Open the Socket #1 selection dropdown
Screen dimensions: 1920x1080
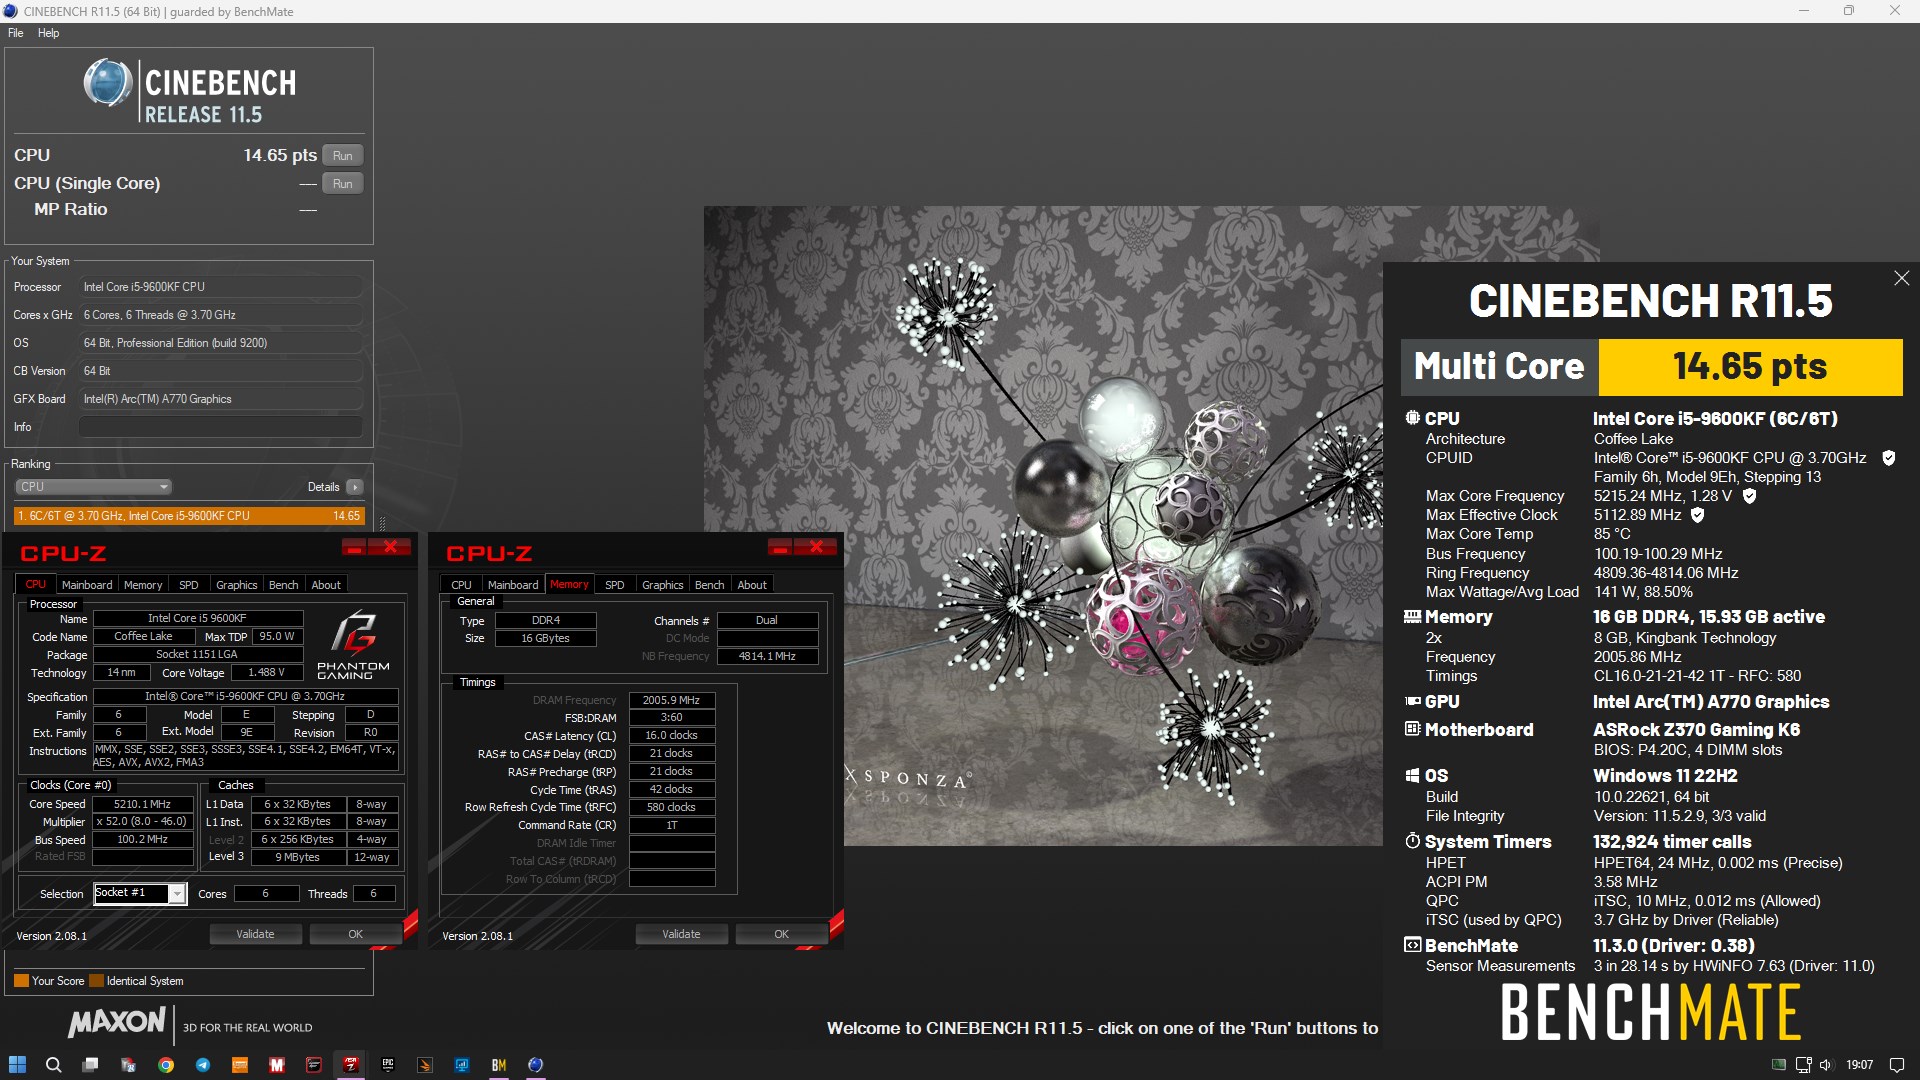pos(140,893)
